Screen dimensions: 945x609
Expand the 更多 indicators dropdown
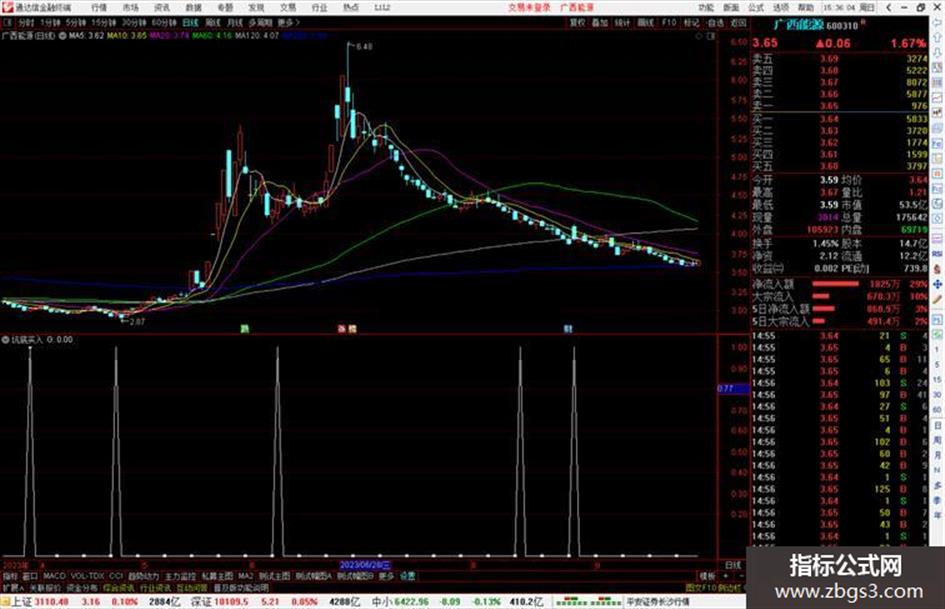click(386, 576)
